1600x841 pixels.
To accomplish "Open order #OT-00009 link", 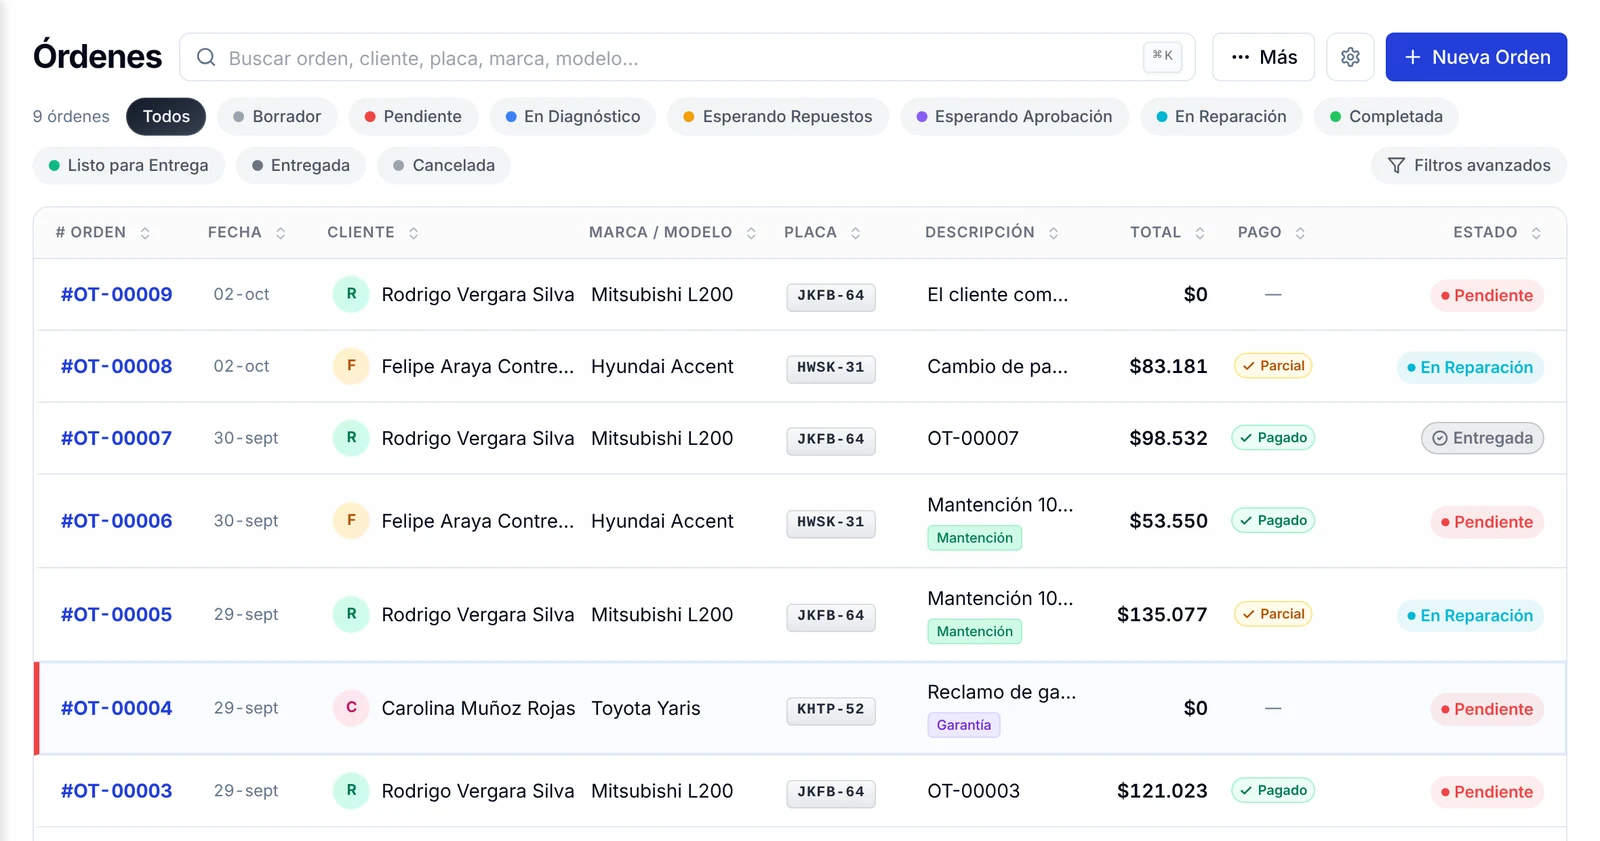I will click(116, 294).
